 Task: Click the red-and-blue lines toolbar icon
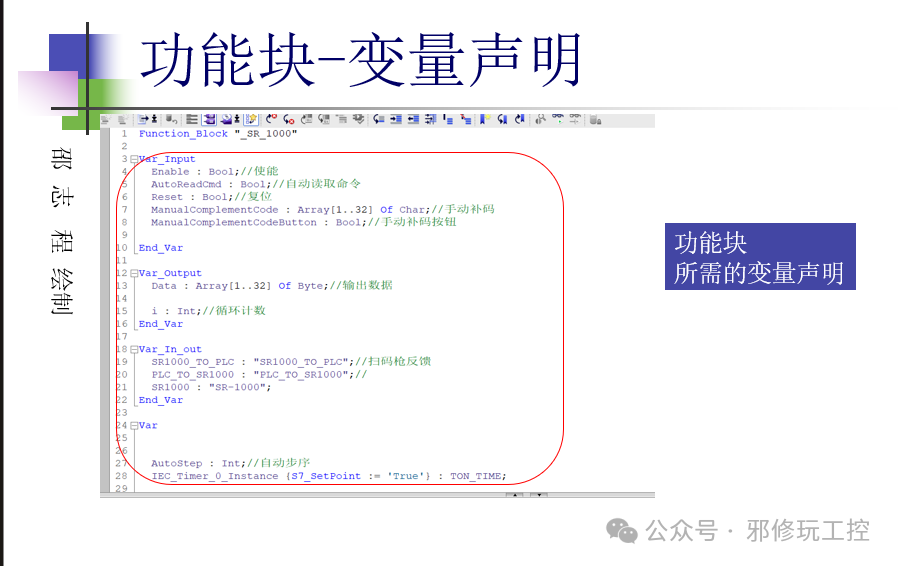(x=466, y=119)
